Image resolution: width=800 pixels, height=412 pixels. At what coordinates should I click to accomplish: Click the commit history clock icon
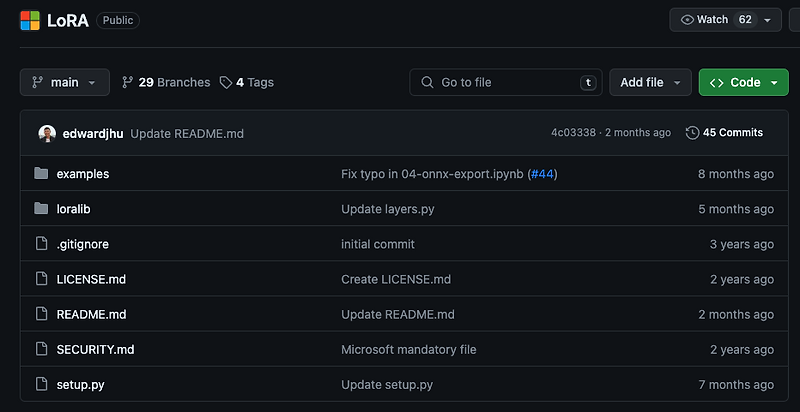click(692, 133)
